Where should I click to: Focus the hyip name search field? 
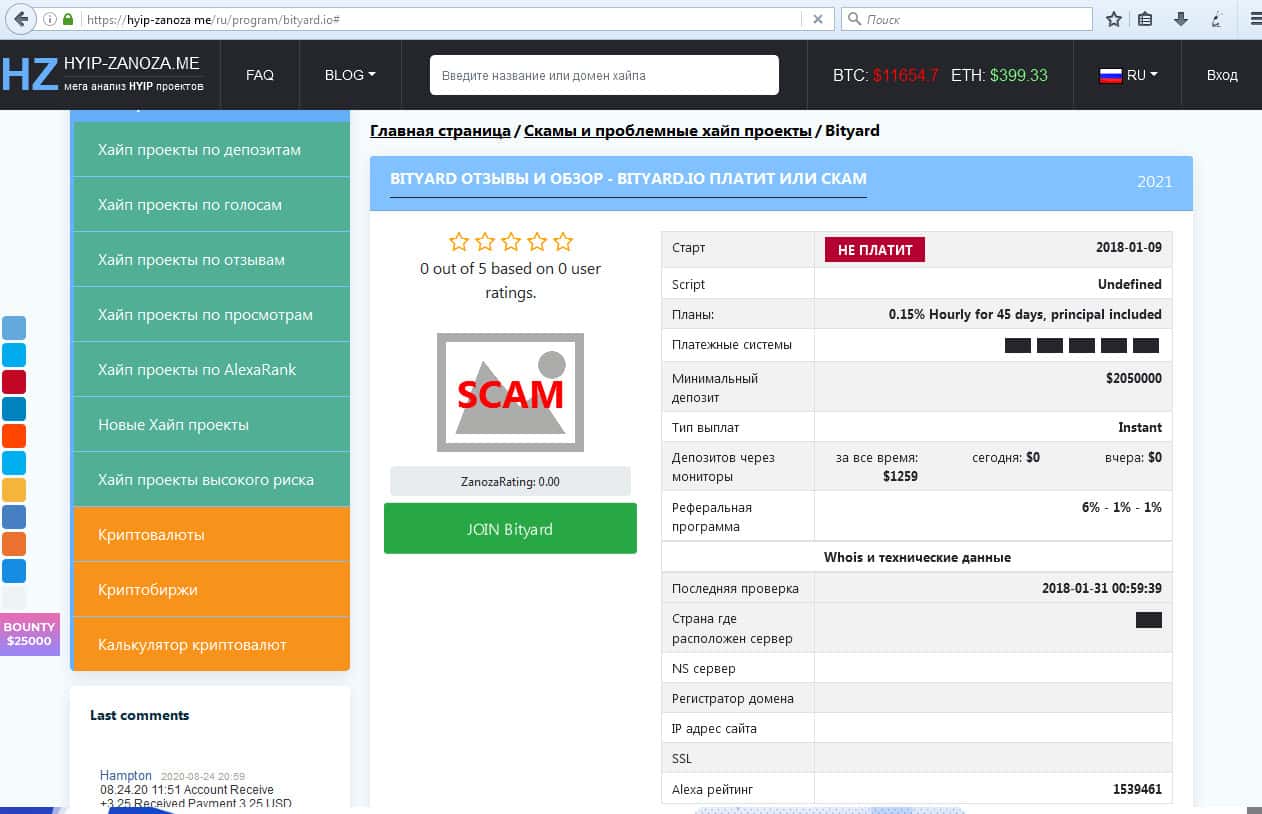coord(604,75)
